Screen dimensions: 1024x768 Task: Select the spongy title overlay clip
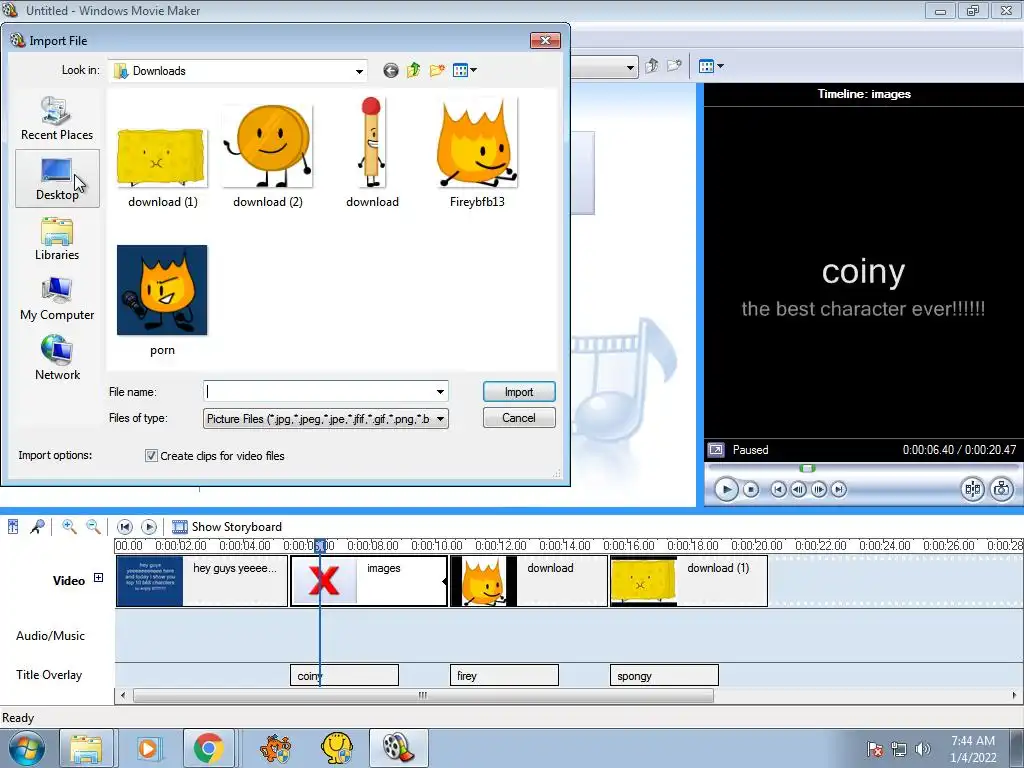click(664, 675)
